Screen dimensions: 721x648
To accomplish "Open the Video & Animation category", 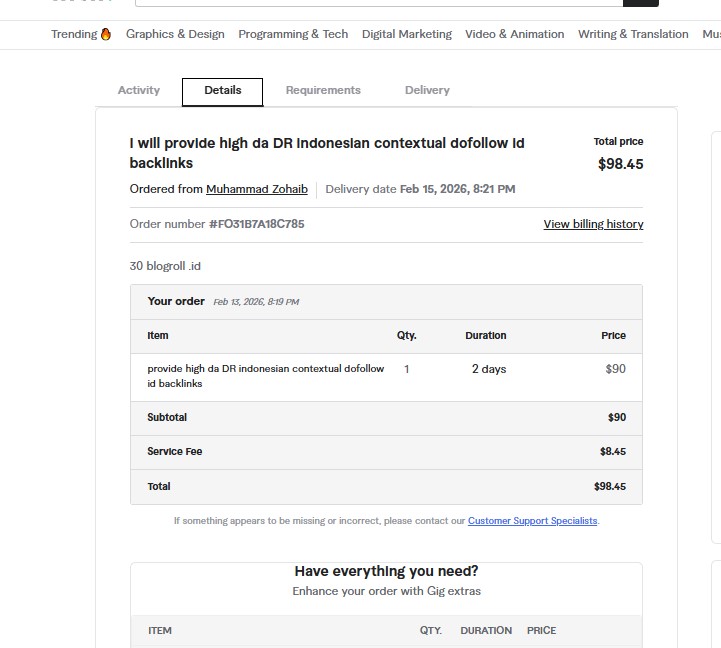I will point(514,34).
